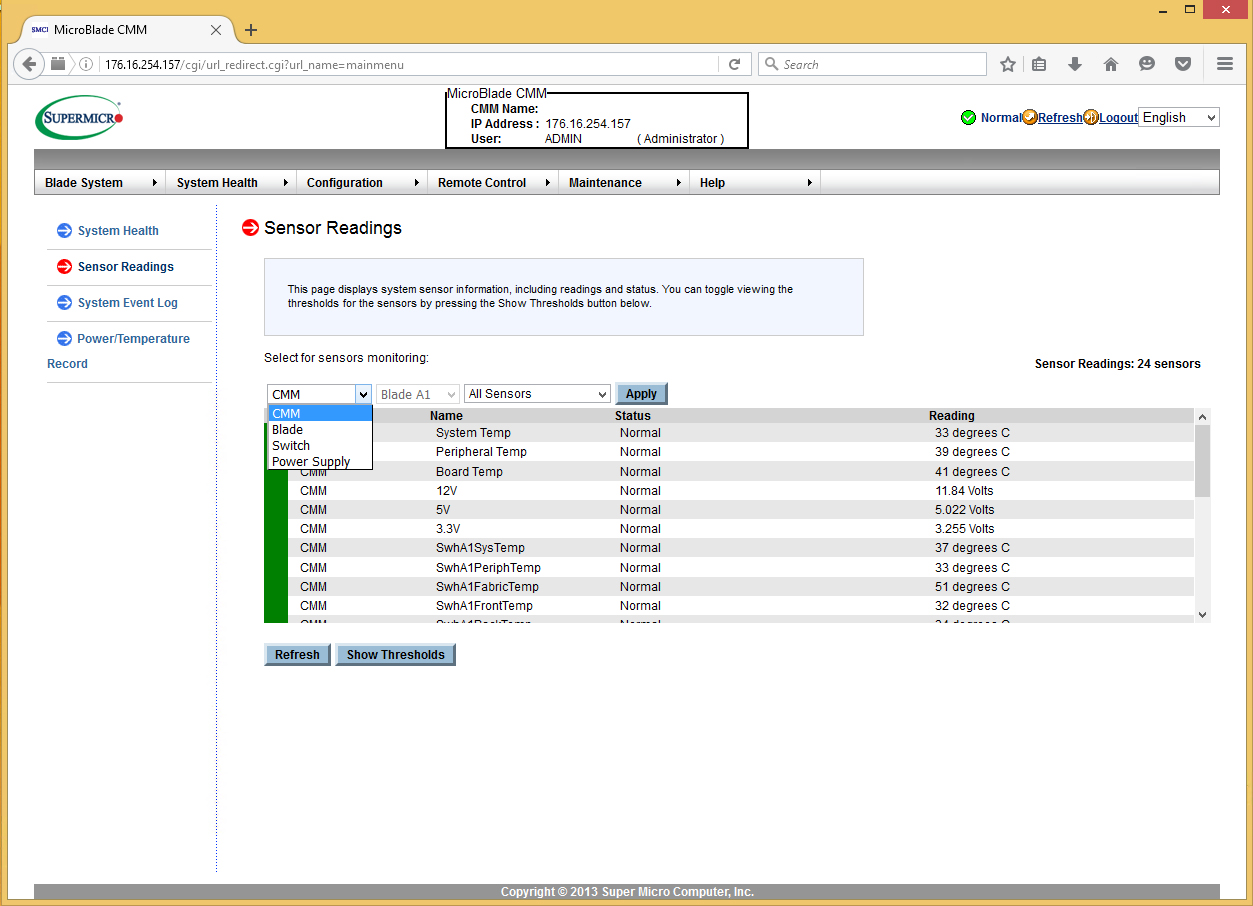1253x906 pixels.
Task: Open the System Event Log sidebar link
Action: [x=128, y=303]
